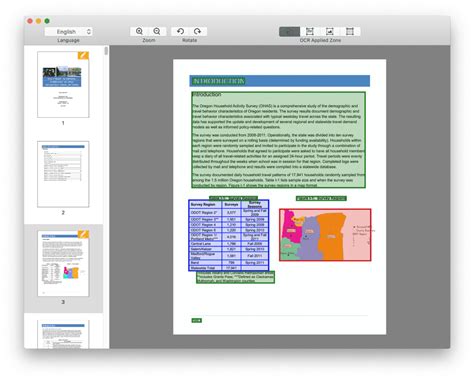
Task: Click the zoom in magnifier icon
Action: pyautogui.click(x=139, y=31)
